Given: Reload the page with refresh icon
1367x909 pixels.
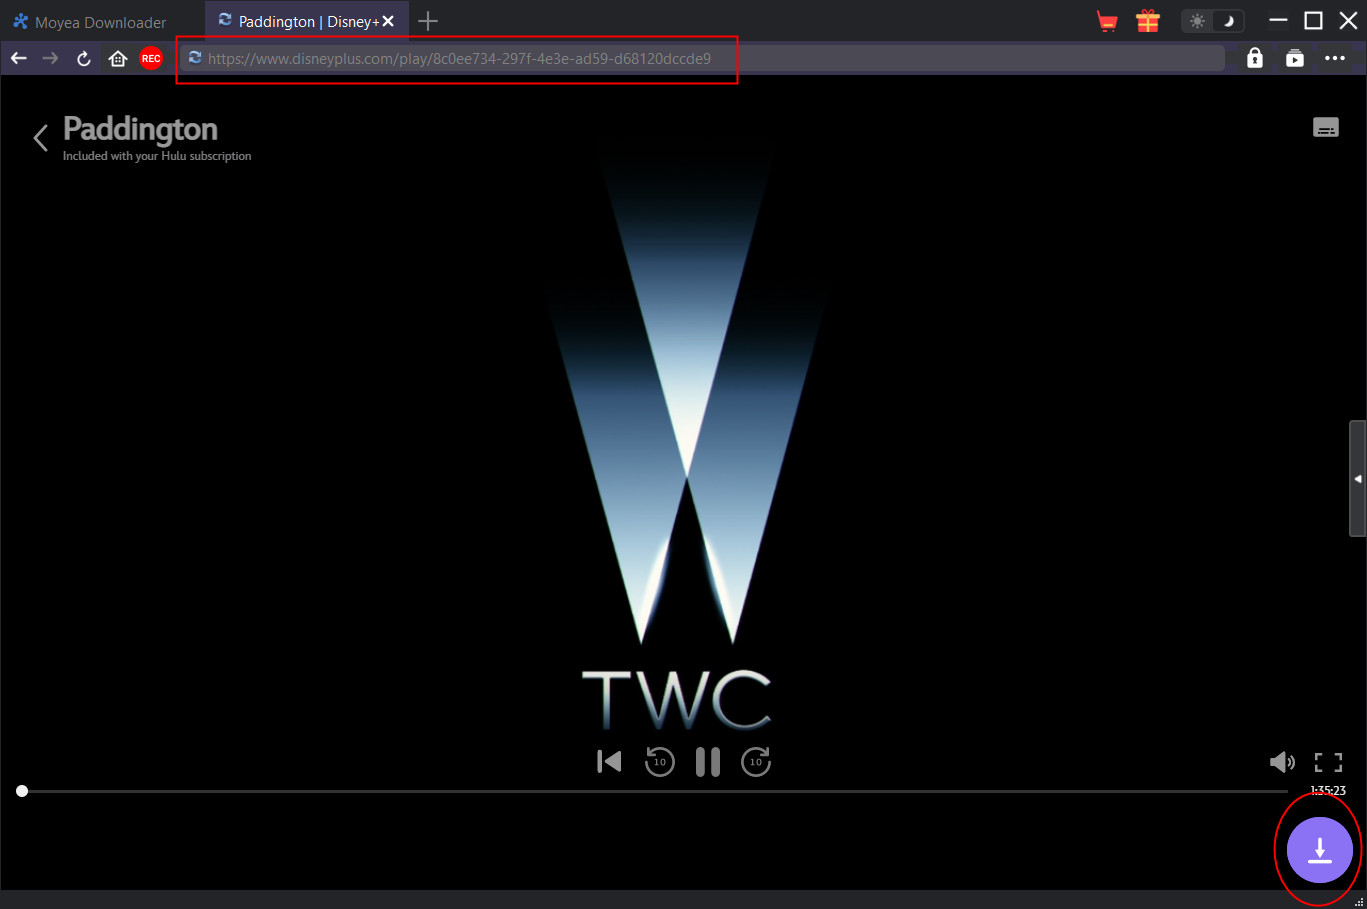Looking at the screenshot, I should click(84, 59).
